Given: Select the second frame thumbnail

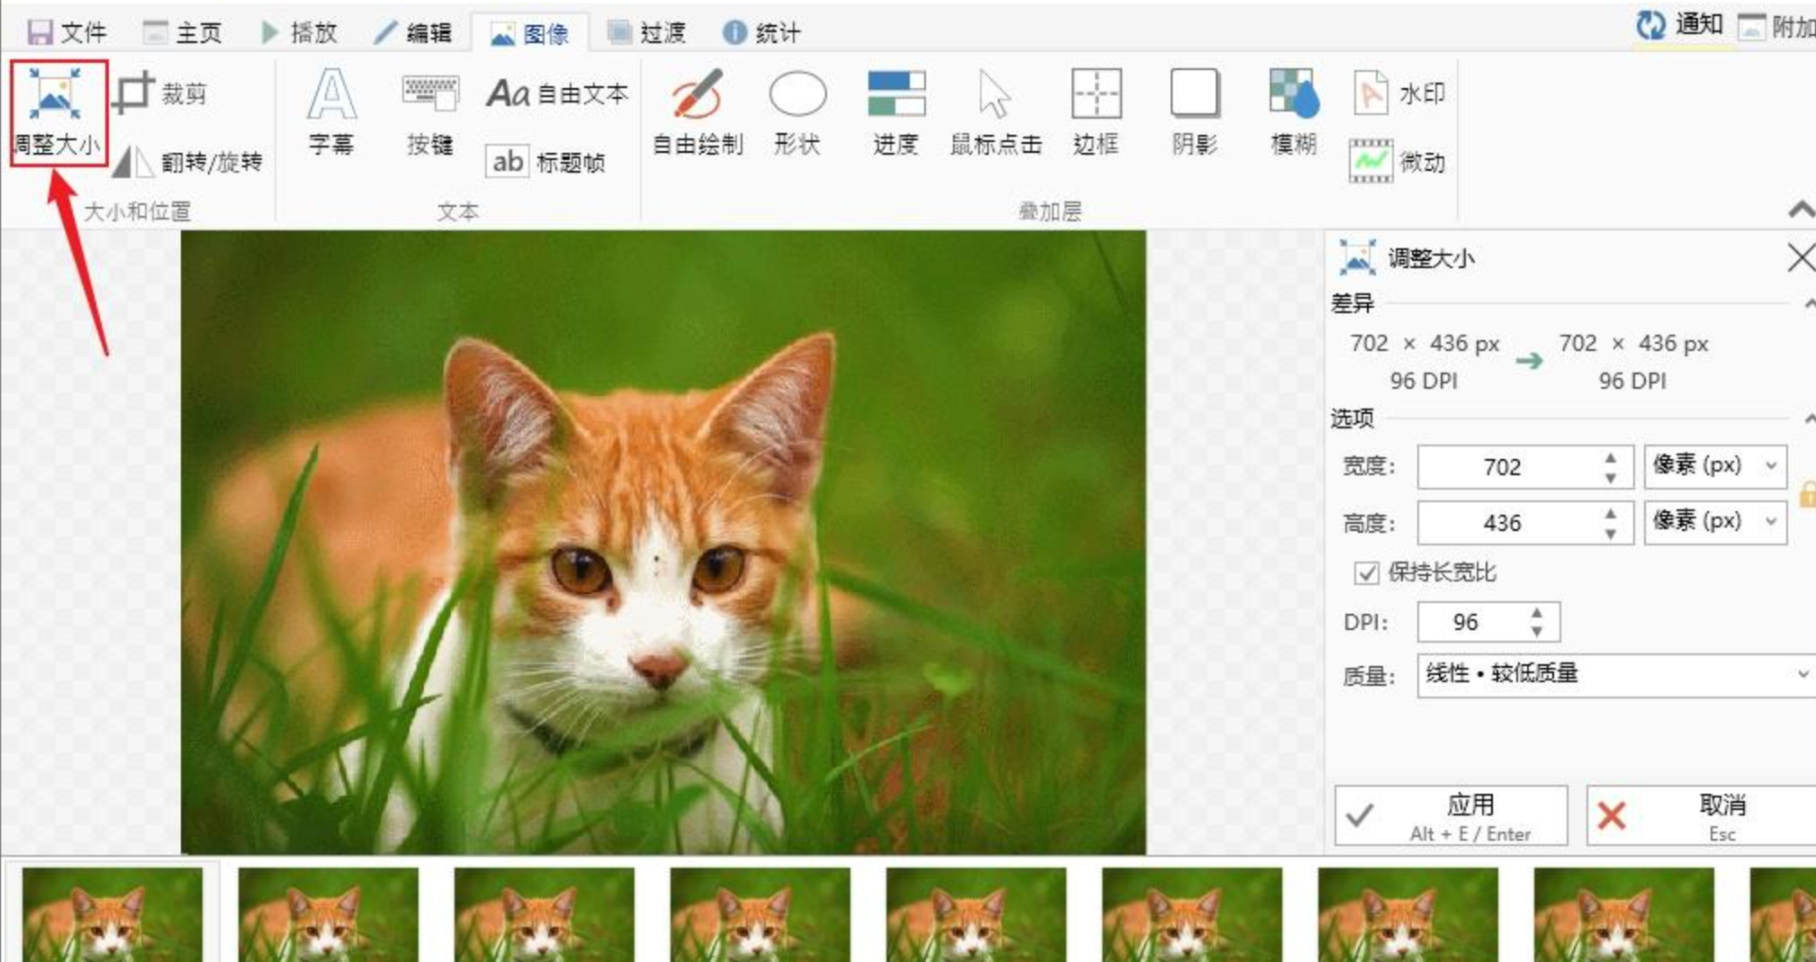Looking at the screenshot, I should point(328,914).
